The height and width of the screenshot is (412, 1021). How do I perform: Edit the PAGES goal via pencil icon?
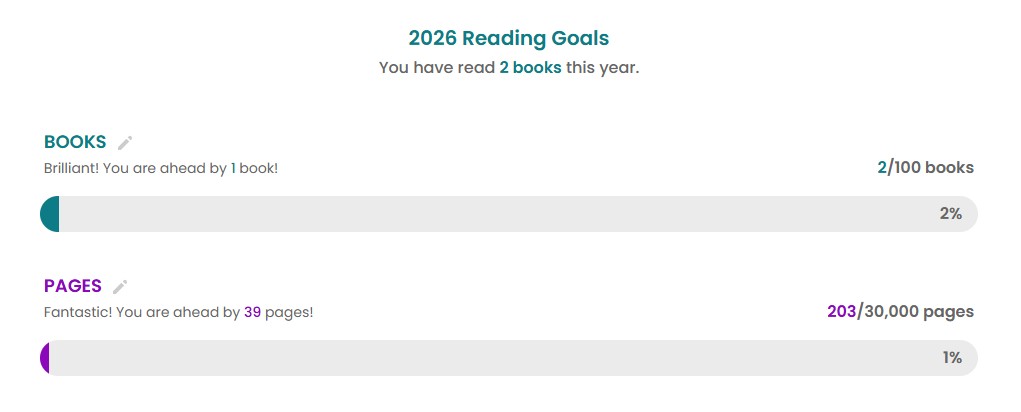(x=120, y=287)
